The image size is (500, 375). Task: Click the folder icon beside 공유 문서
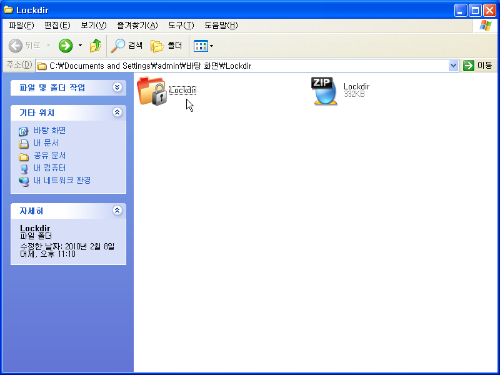pyautogui.click(x=24, y=156)
